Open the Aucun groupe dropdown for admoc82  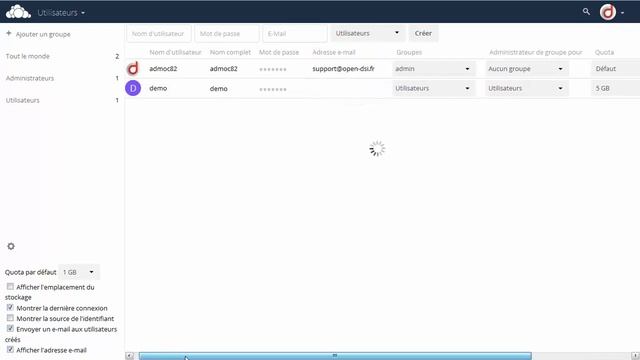527,69
